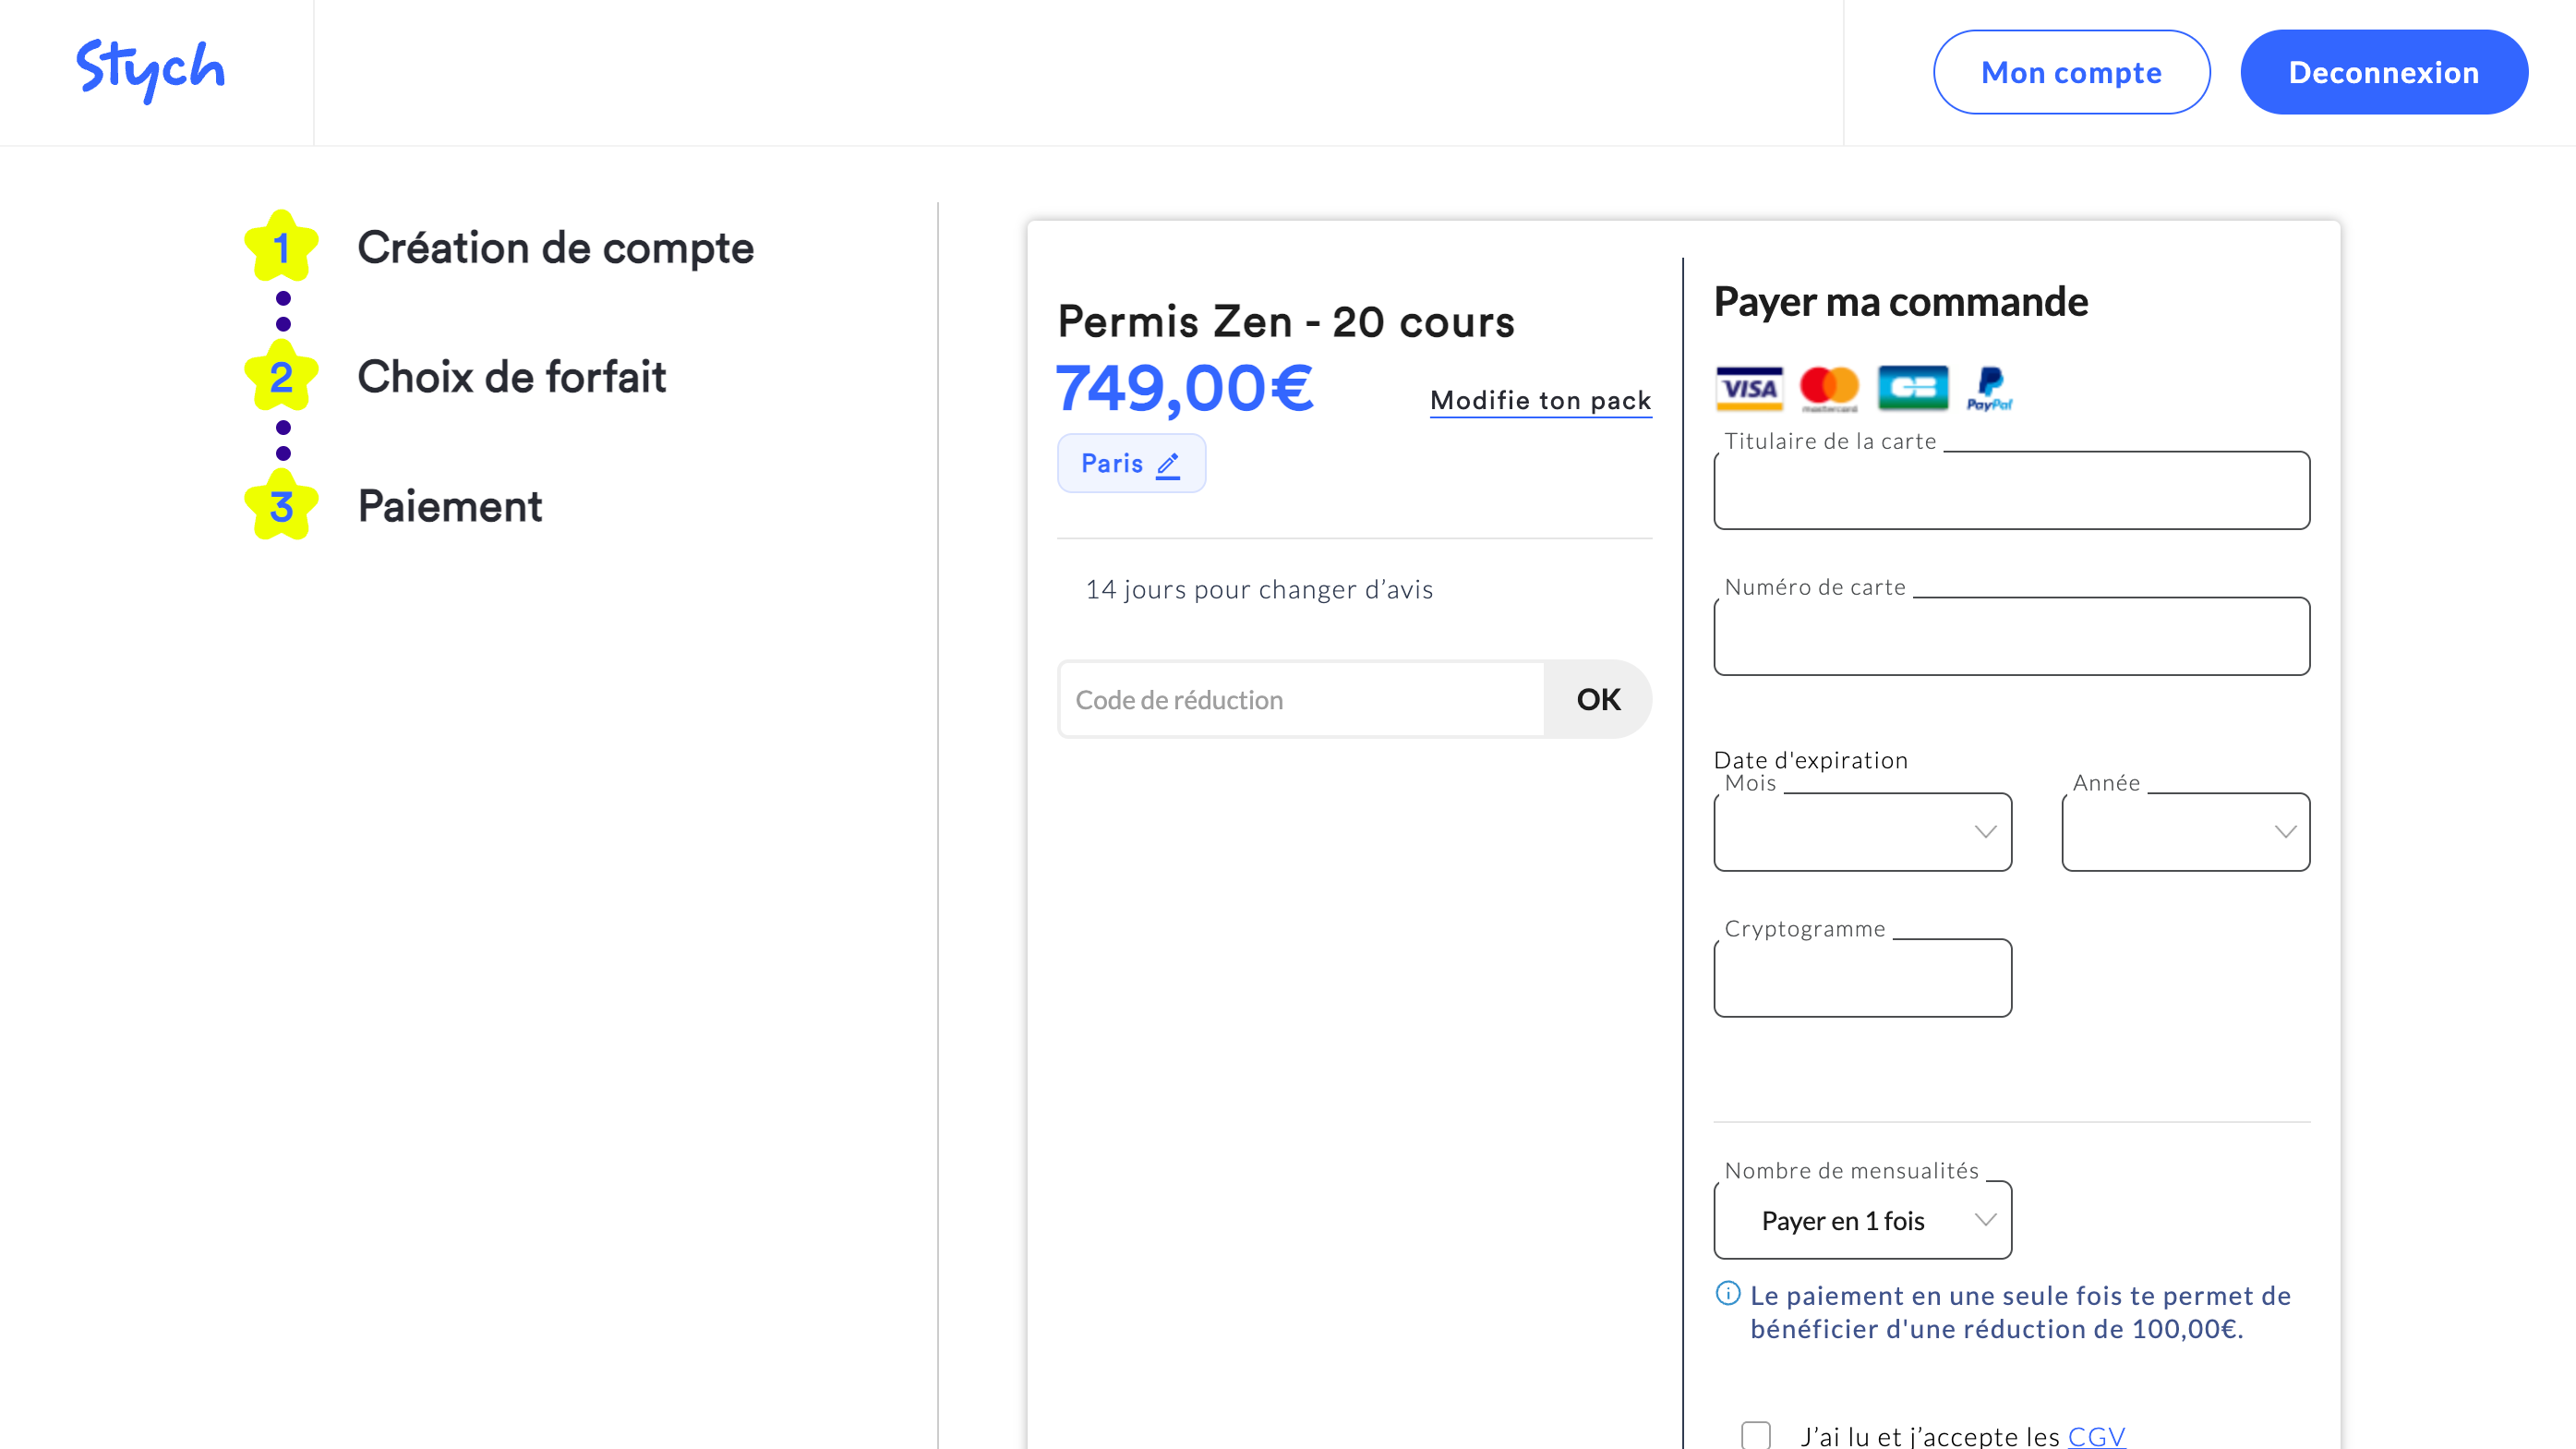Screen dimensions: 2576x1449
Task: Select the Visa payment icon
Action: [1748, 388]
